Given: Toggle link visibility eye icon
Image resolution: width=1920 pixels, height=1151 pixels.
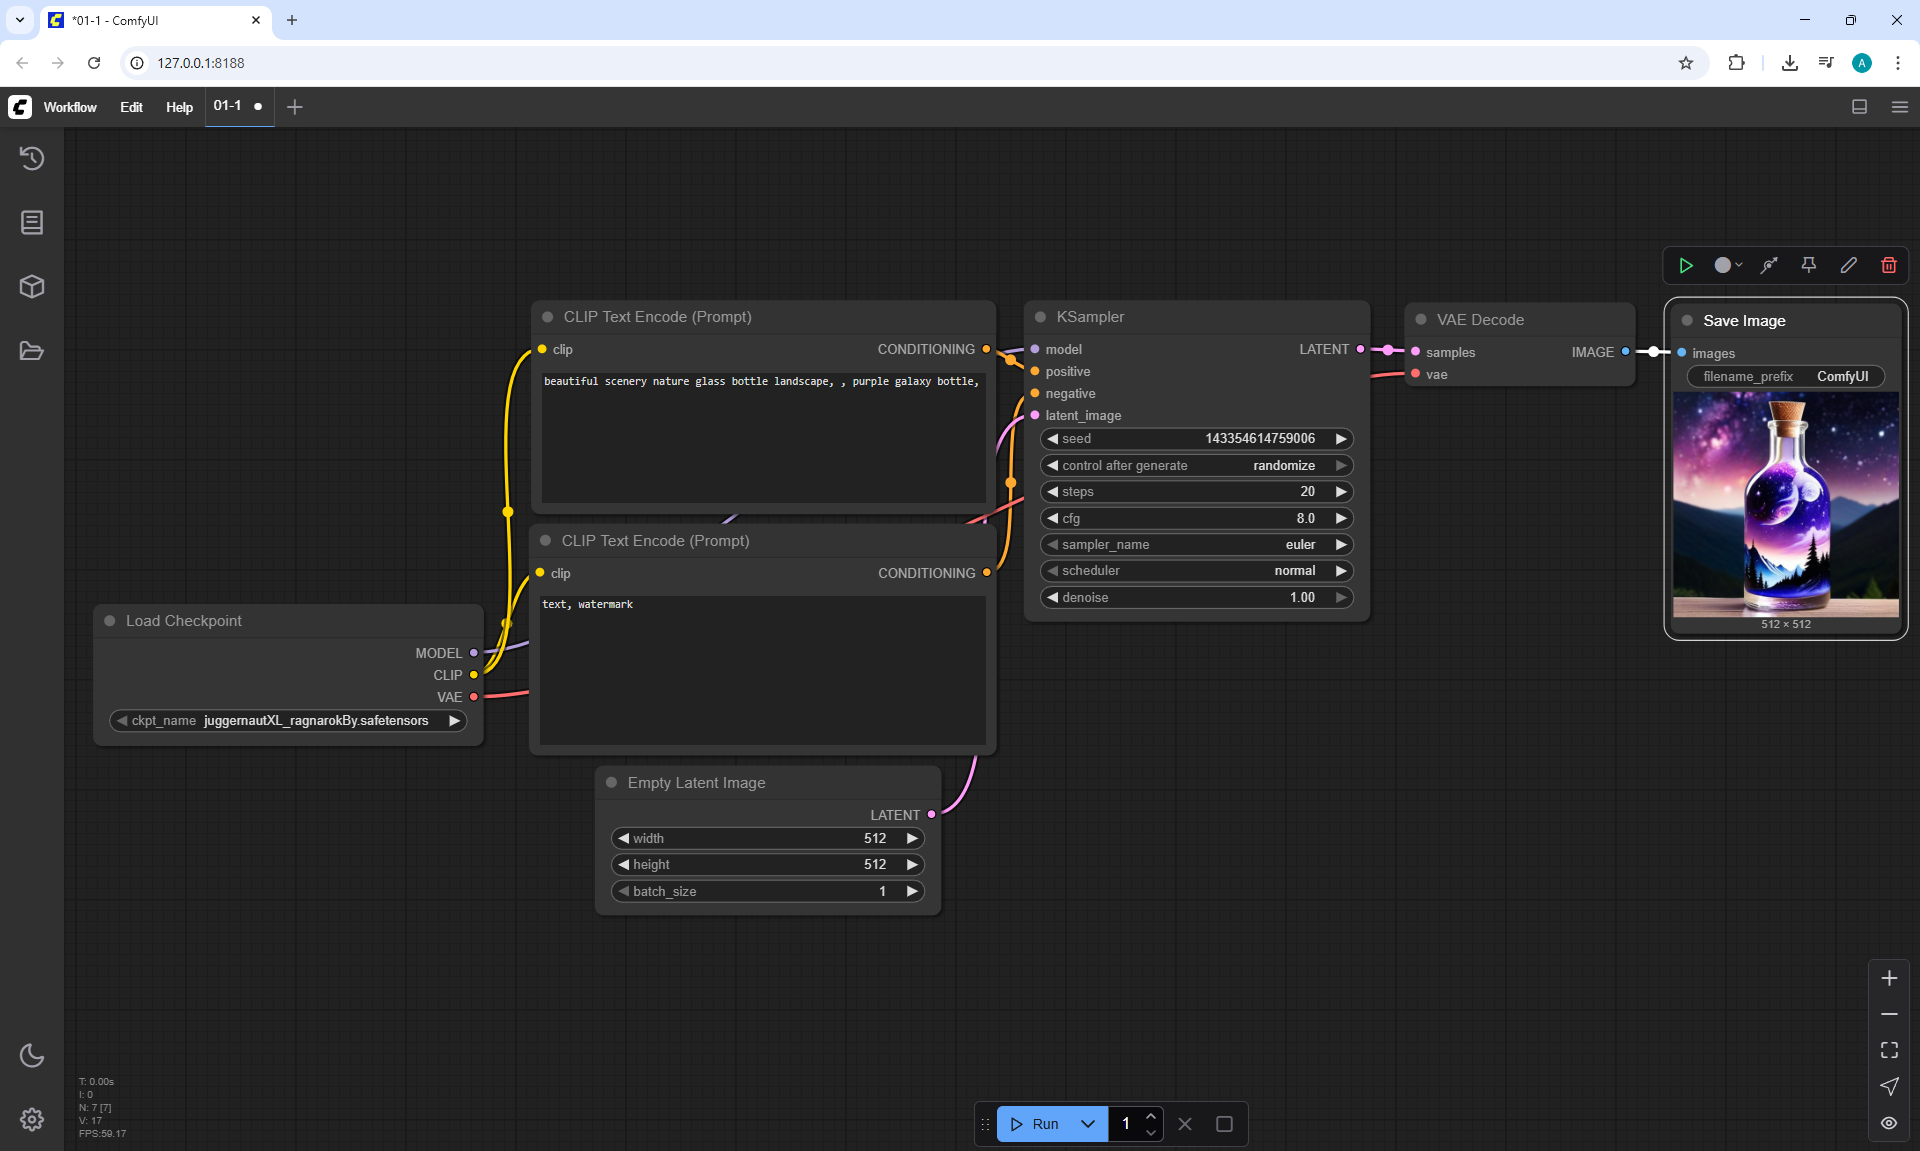Looking at the screenshot, I should click(1888, 1123).
